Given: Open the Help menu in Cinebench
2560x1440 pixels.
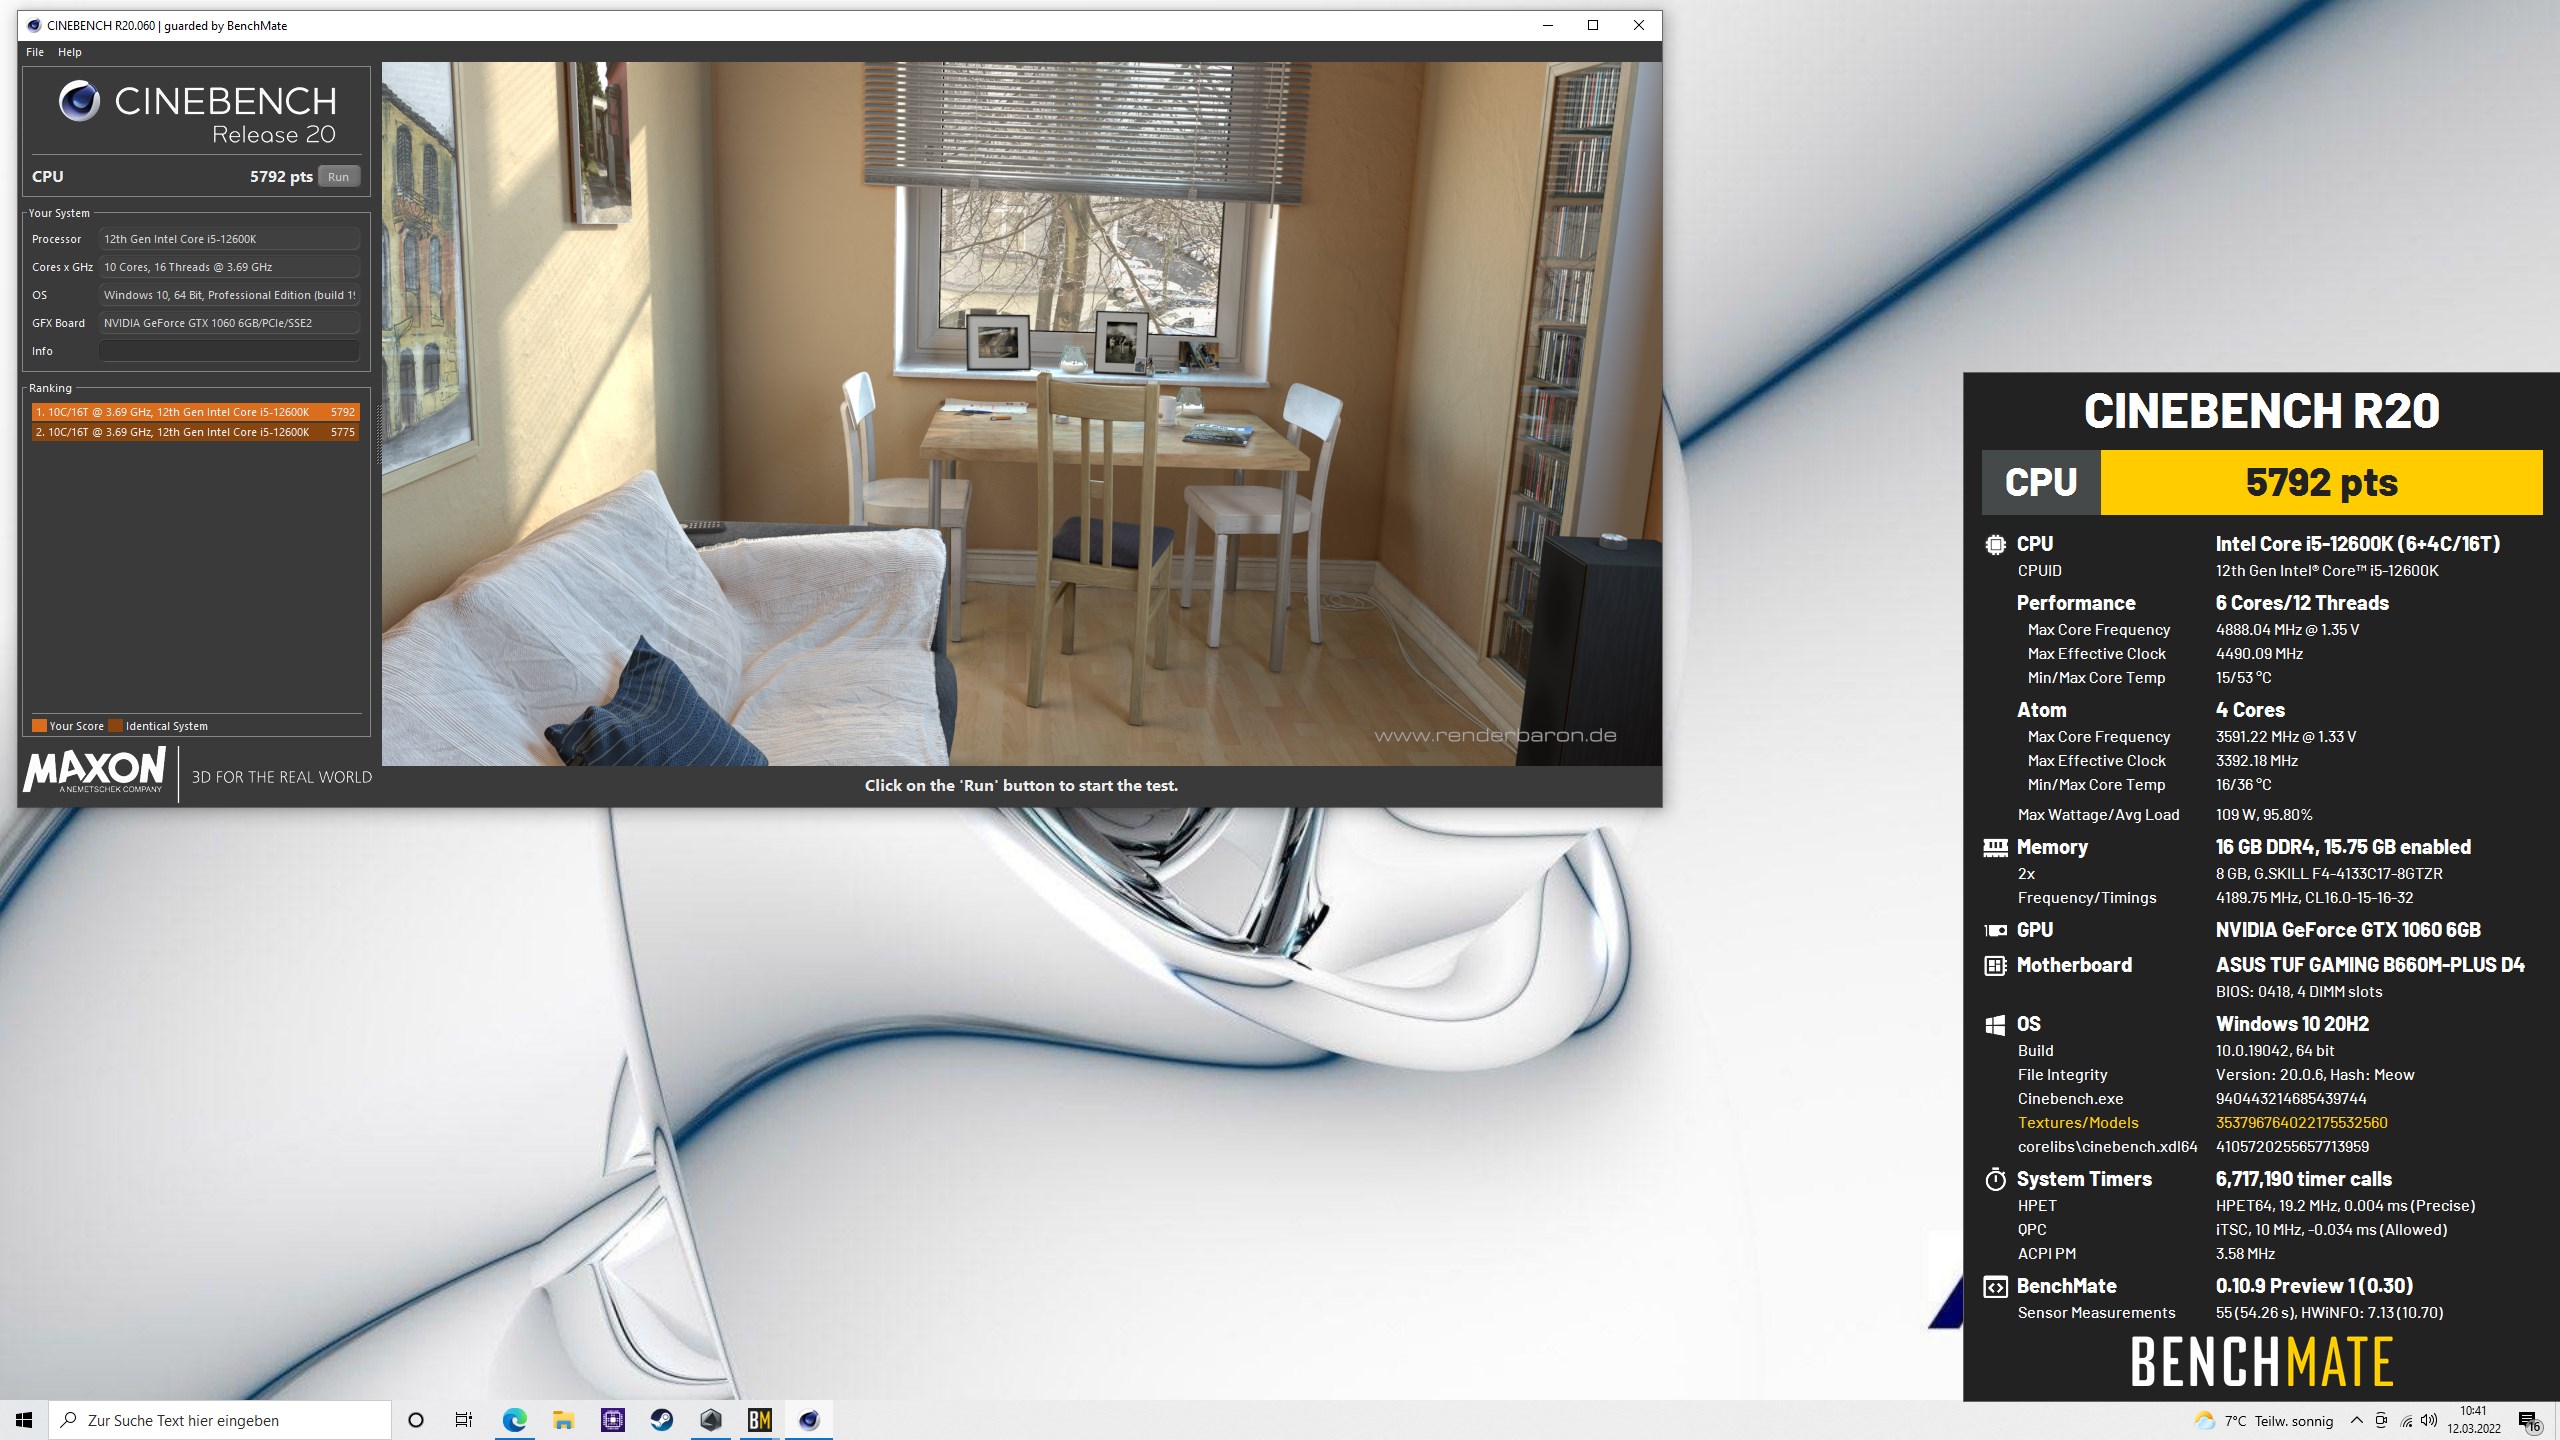Looking at the screenshot, I should pyautogui.click(x=70, y=52).
